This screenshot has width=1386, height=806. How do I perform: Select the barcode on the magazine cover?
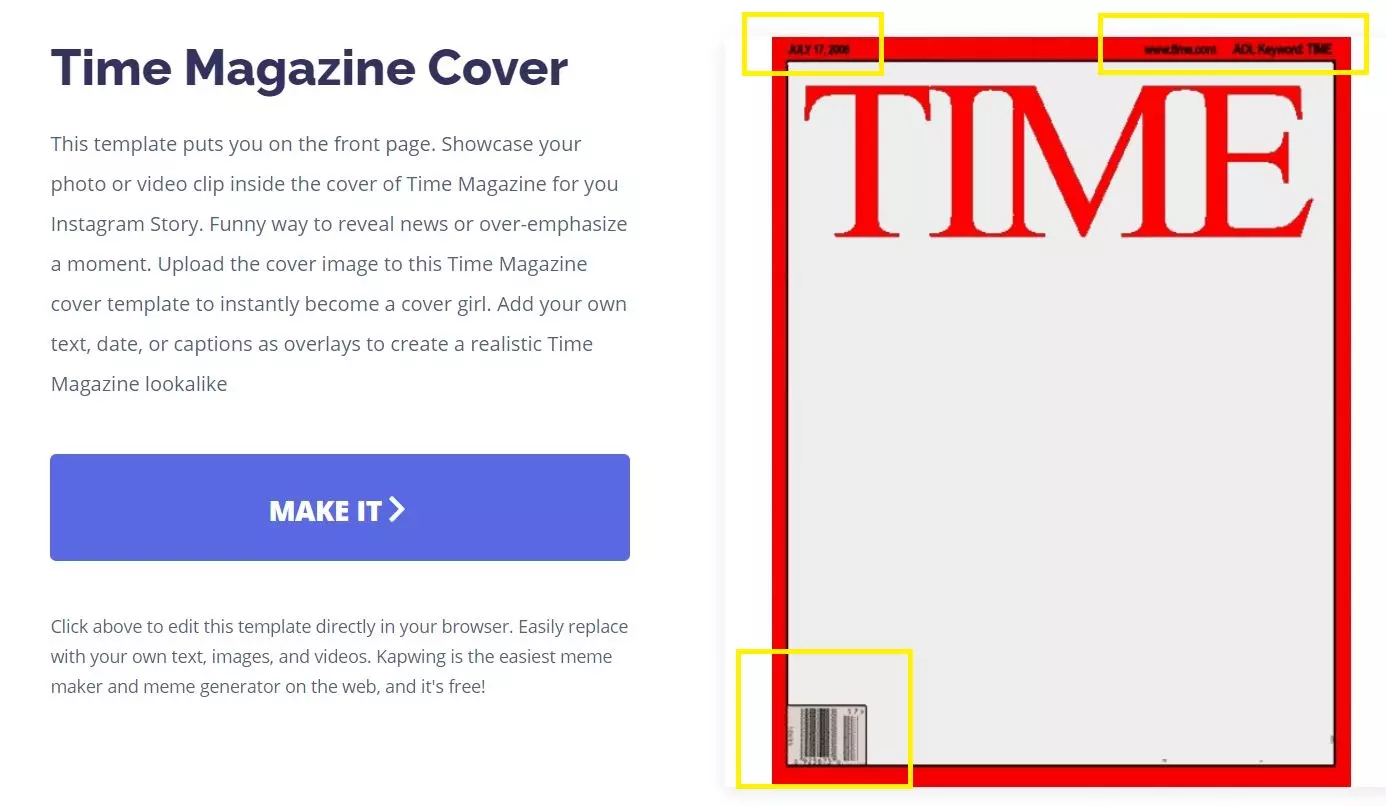828,734
